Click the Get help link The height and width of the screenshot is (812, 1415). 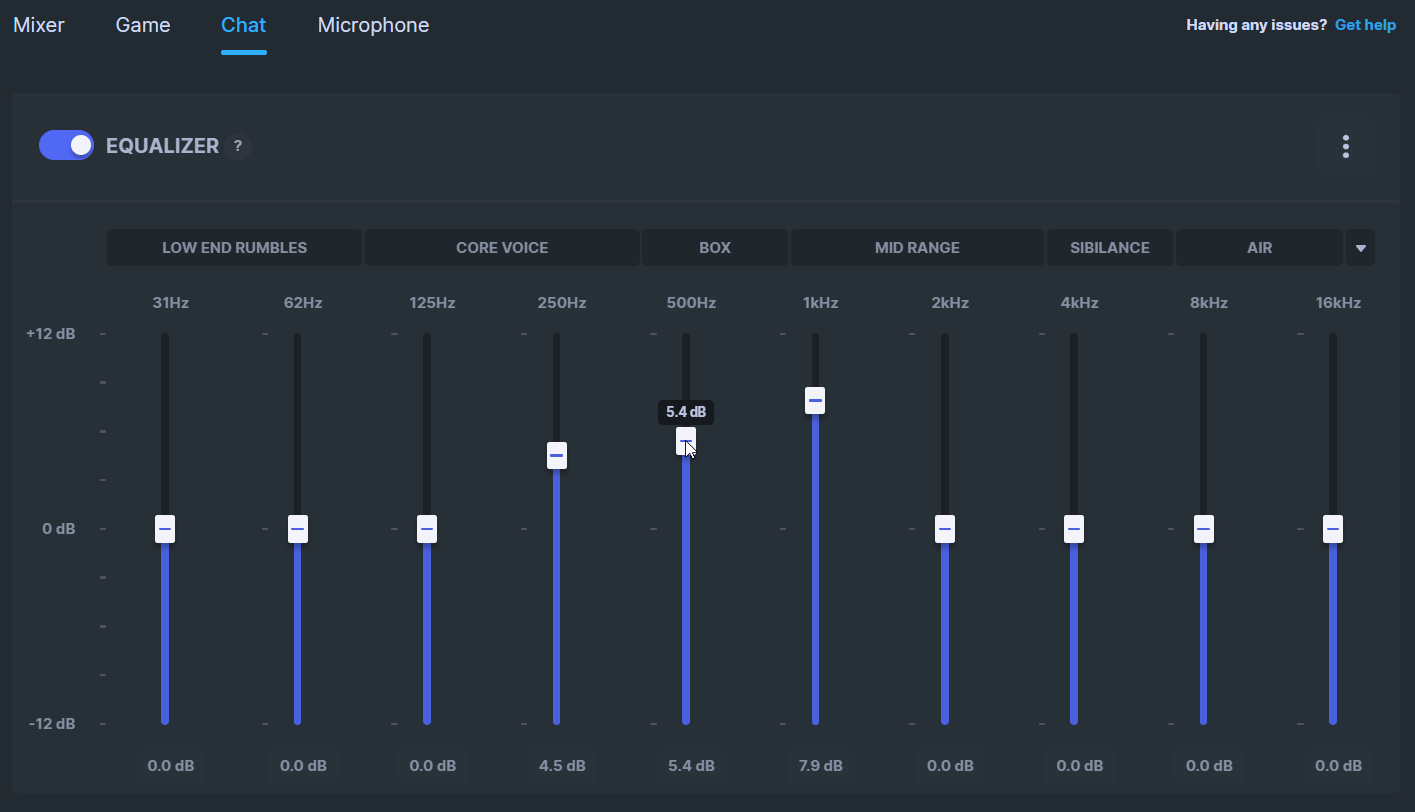point(1365,25)
